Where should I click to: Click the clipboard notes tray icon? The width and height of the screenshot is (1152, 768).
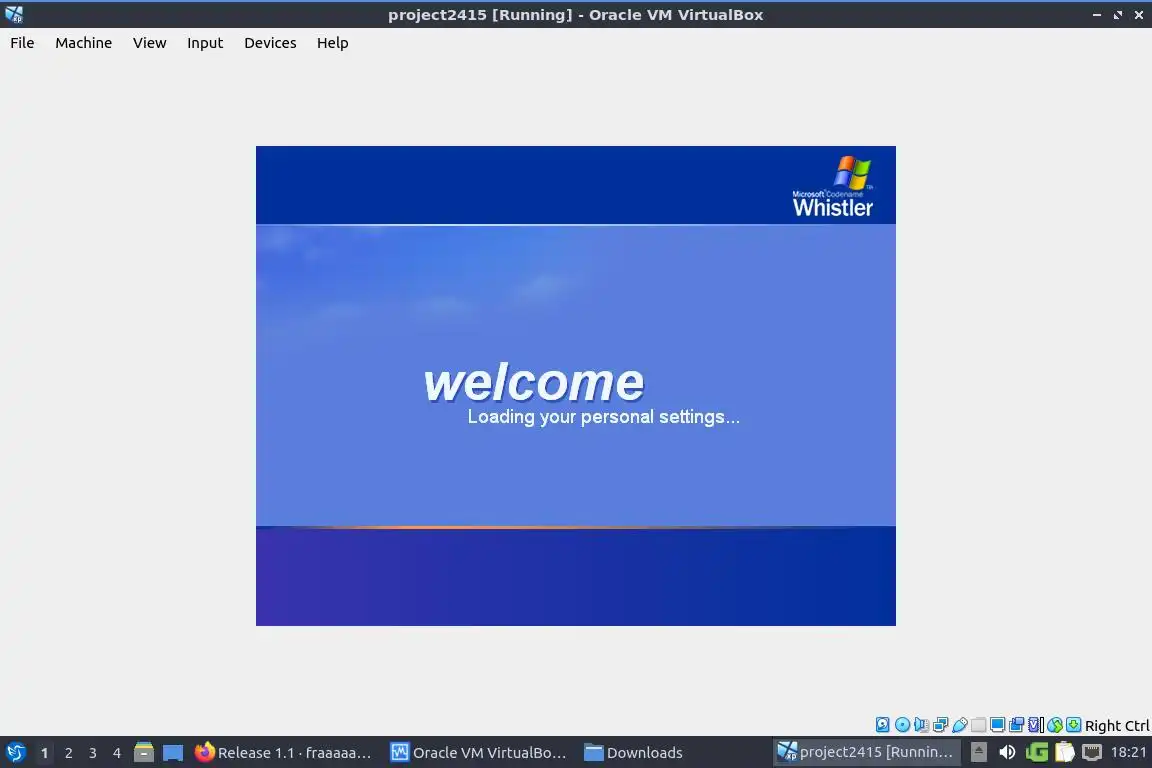pyautogui.click(x=1065, y=752)
